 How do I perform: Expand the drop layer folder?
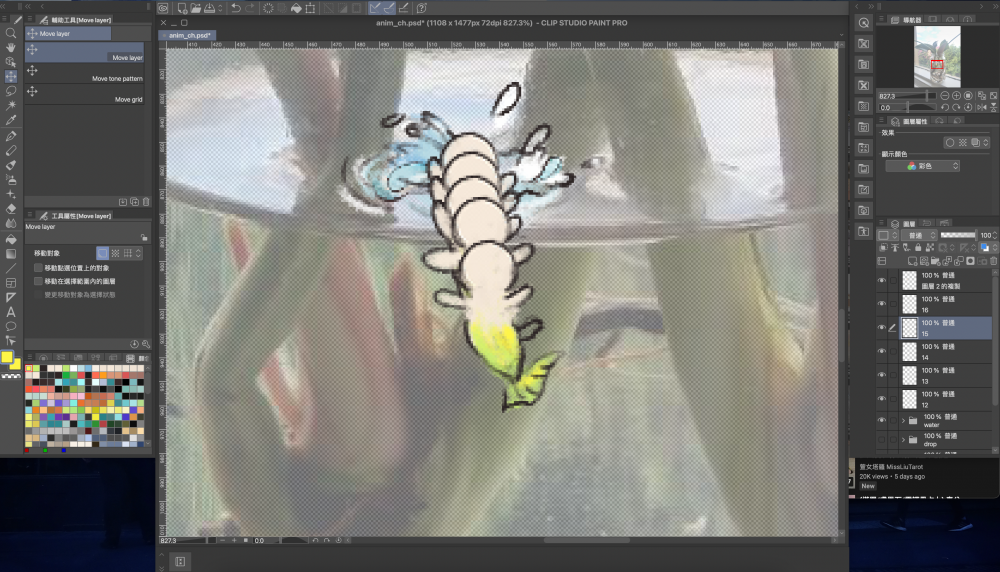[903, 439]
